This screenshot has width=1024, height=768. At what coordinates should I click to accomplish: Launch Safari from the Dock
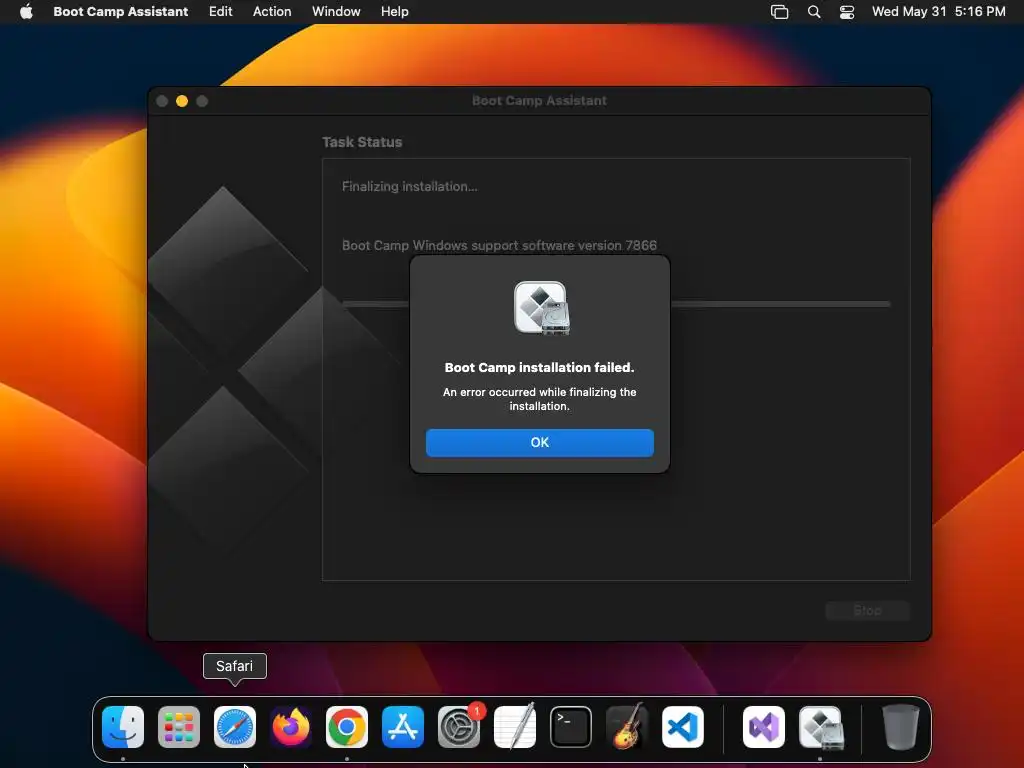tap(235, 726)
